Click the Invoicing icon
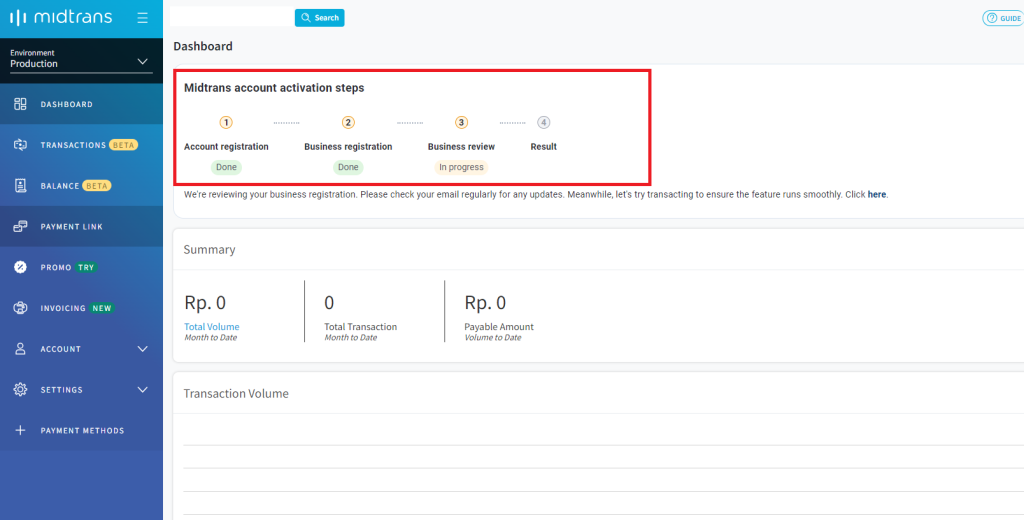The image size is (1024, 520). 20,308
